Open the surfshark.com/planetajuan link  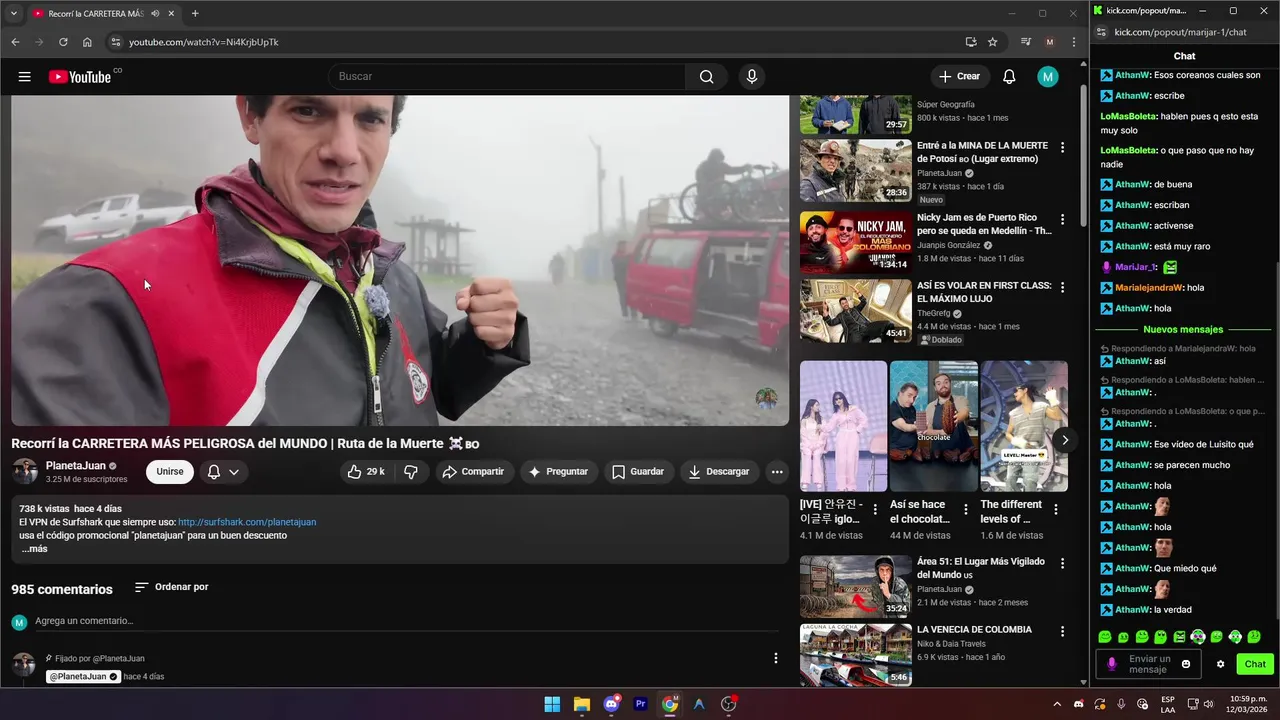tap(247, 522)
